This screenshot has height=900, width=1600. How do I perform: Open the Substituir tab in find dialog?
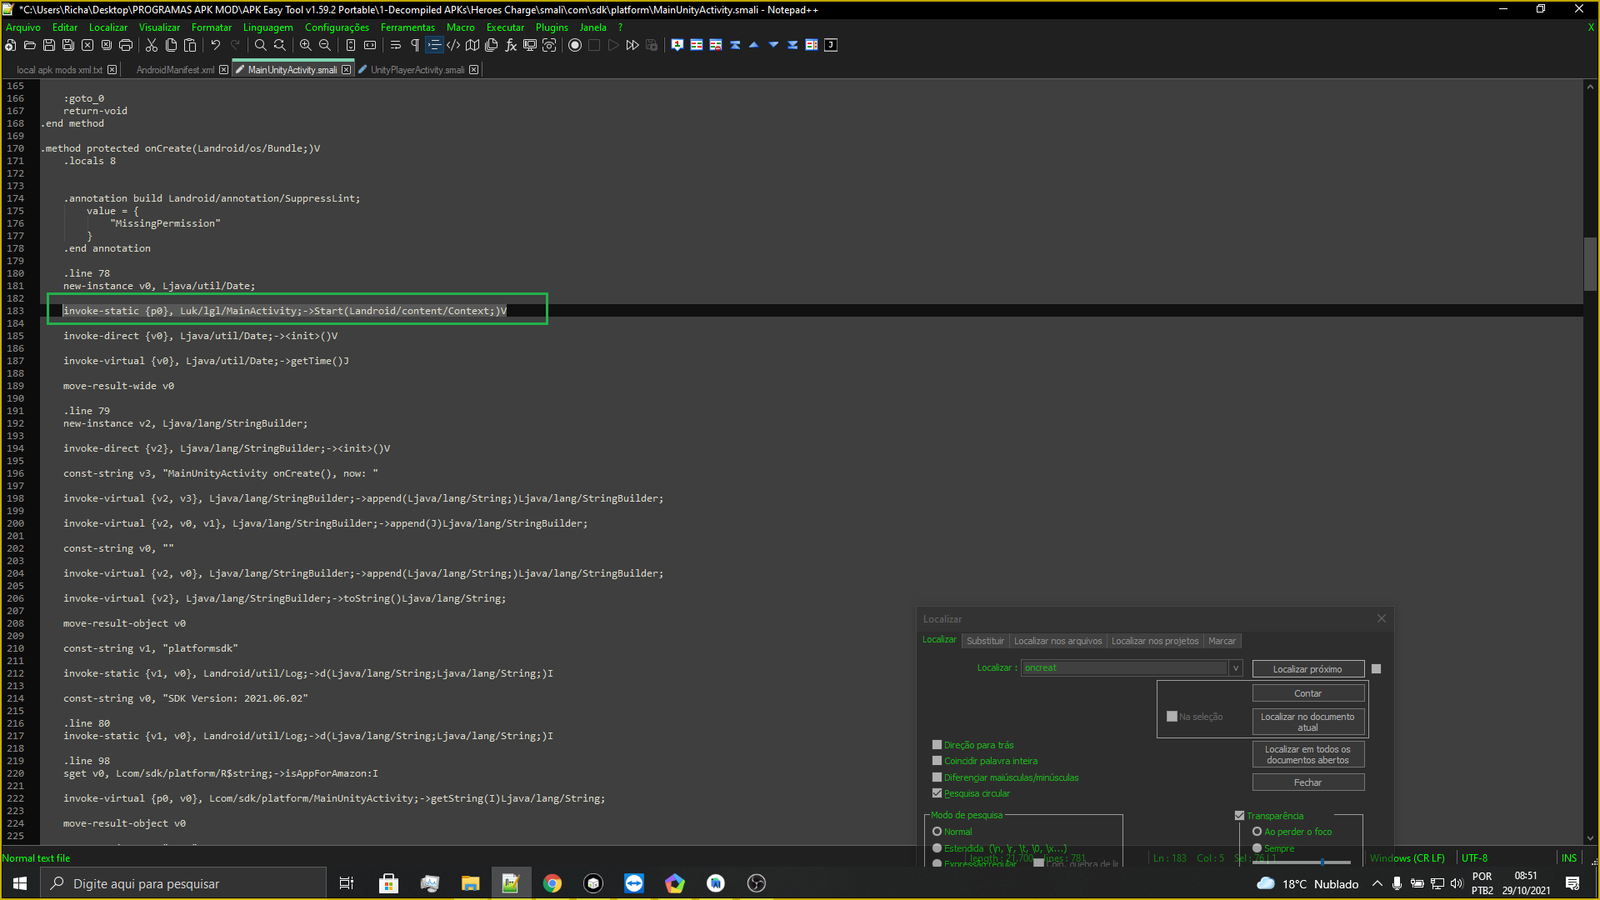pyautogui.click(x=985, y=641)
